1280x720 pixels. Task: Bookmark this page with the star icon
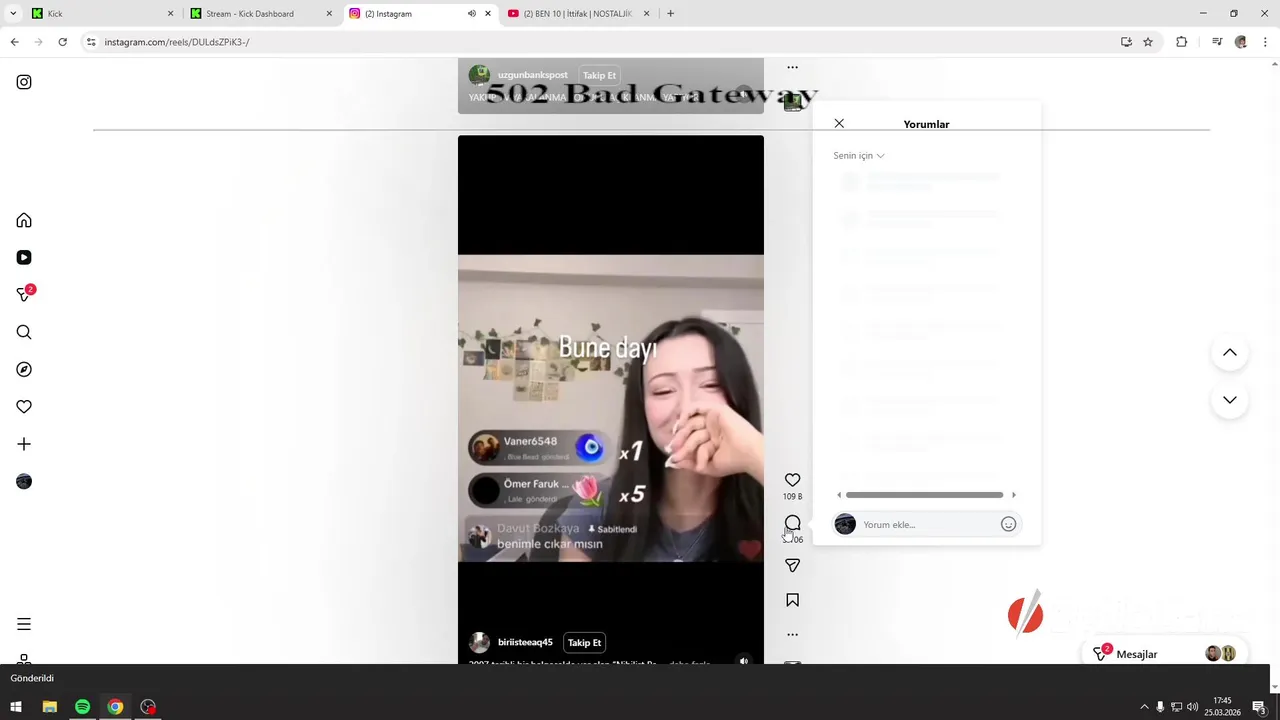coord(1148,42)
